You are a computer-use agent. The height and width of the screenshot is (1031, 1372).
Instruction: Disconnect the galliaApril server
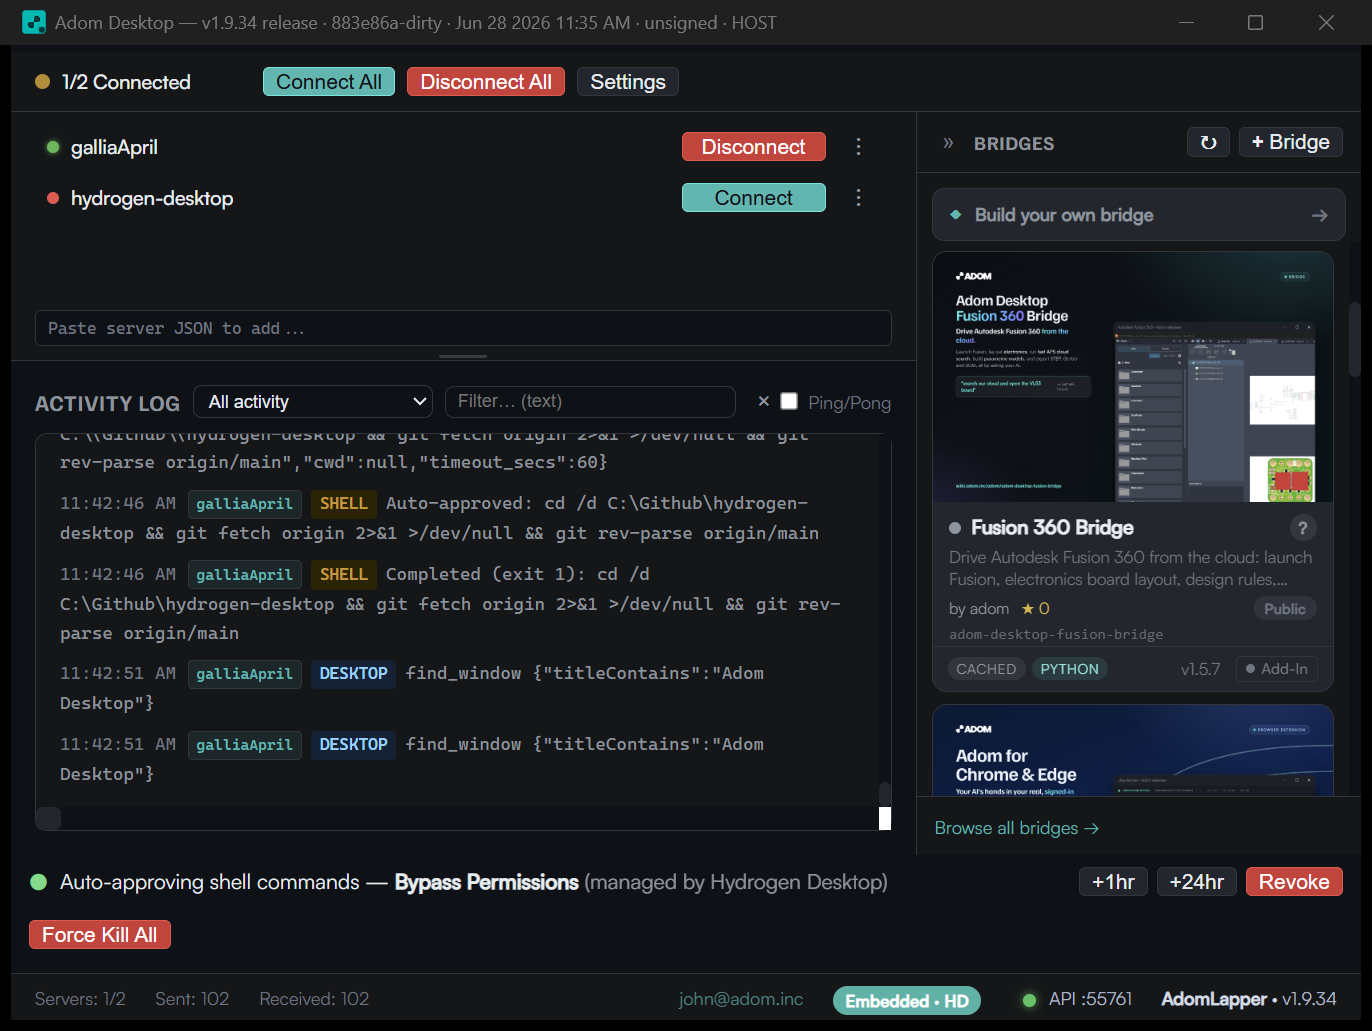pos(754,147)
